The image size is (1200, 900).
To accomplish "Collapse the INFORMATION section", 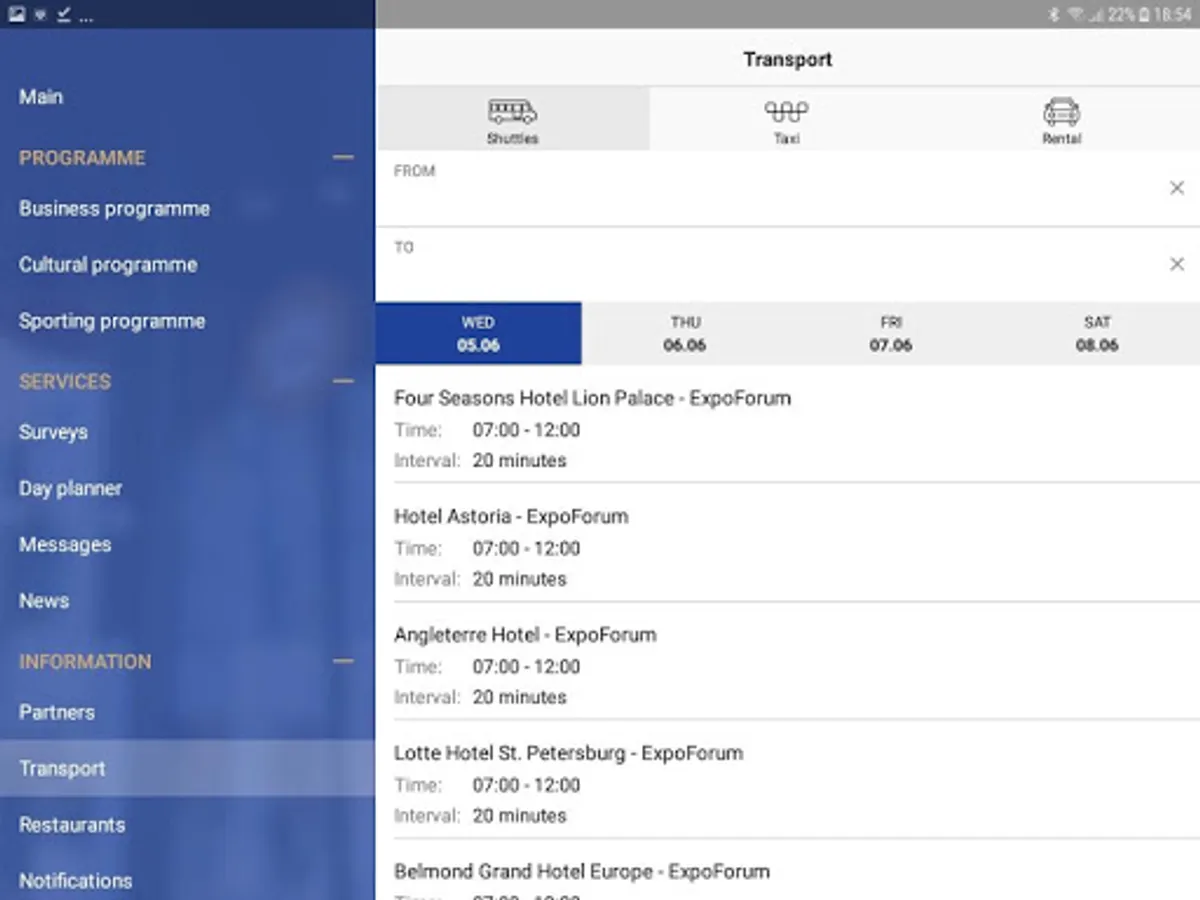I will point(343,661).
